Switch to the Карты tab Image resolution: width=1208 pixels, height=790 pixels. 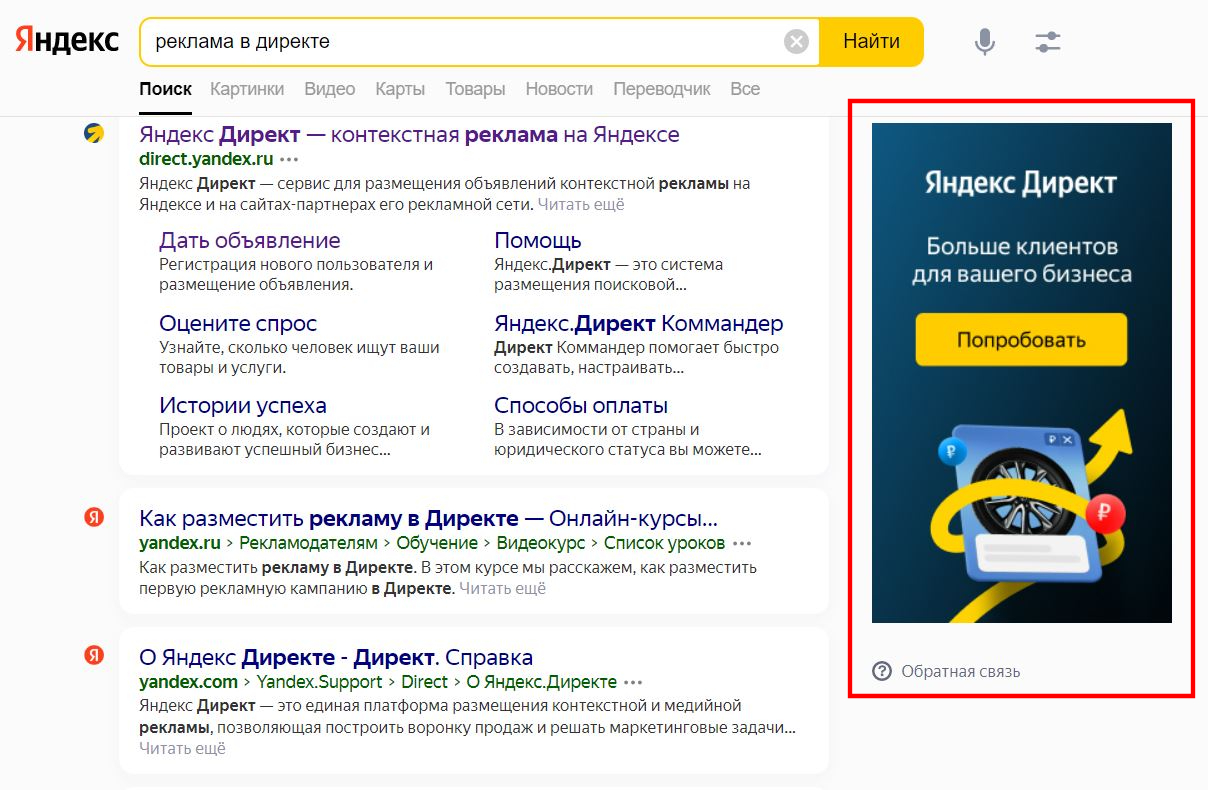pos(400,89)
